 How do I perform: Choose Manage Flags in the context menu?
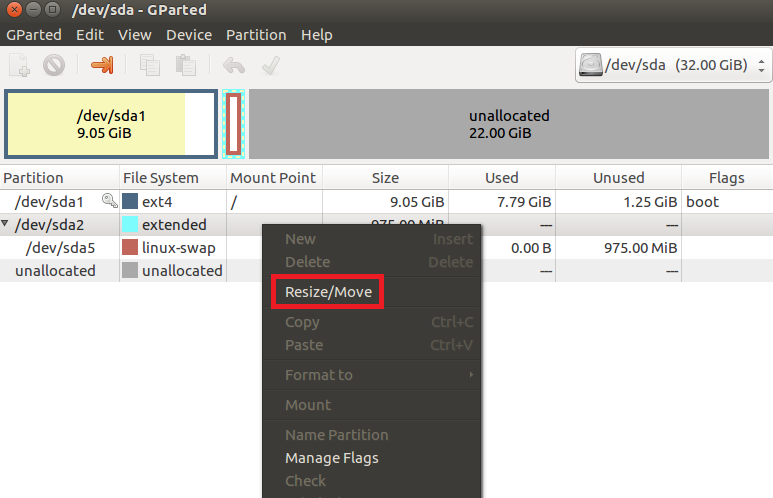[x=372, y=458]
